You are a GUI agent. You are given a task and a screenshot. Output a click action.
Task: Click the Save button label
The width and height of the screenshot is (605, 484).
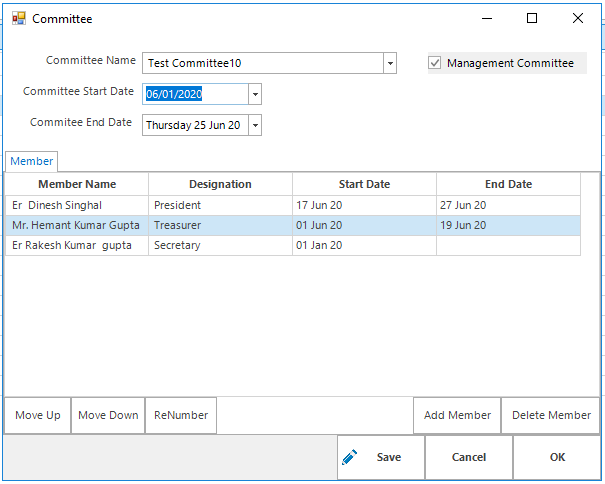[x=389, y=457]
